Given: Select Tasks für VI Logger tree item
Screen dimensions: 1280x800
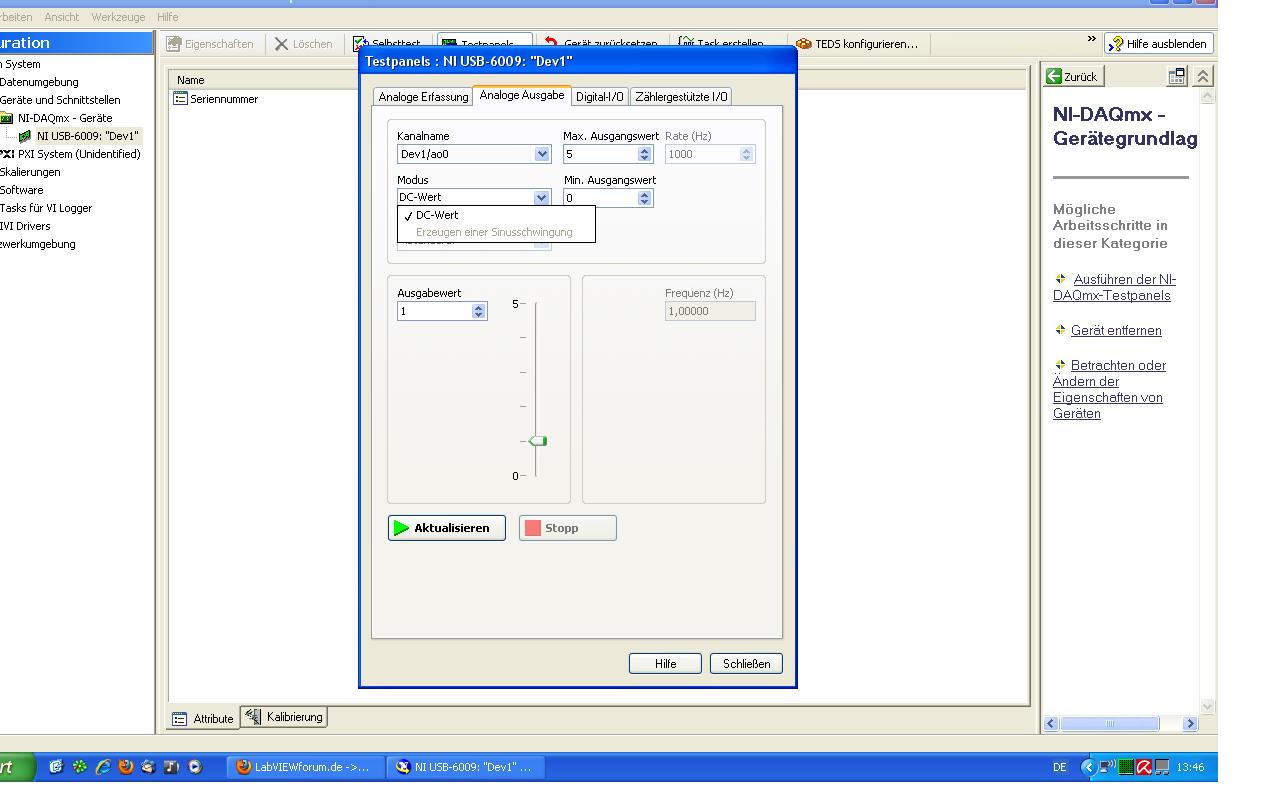Looking at the screenshot, I should point(46,208).
